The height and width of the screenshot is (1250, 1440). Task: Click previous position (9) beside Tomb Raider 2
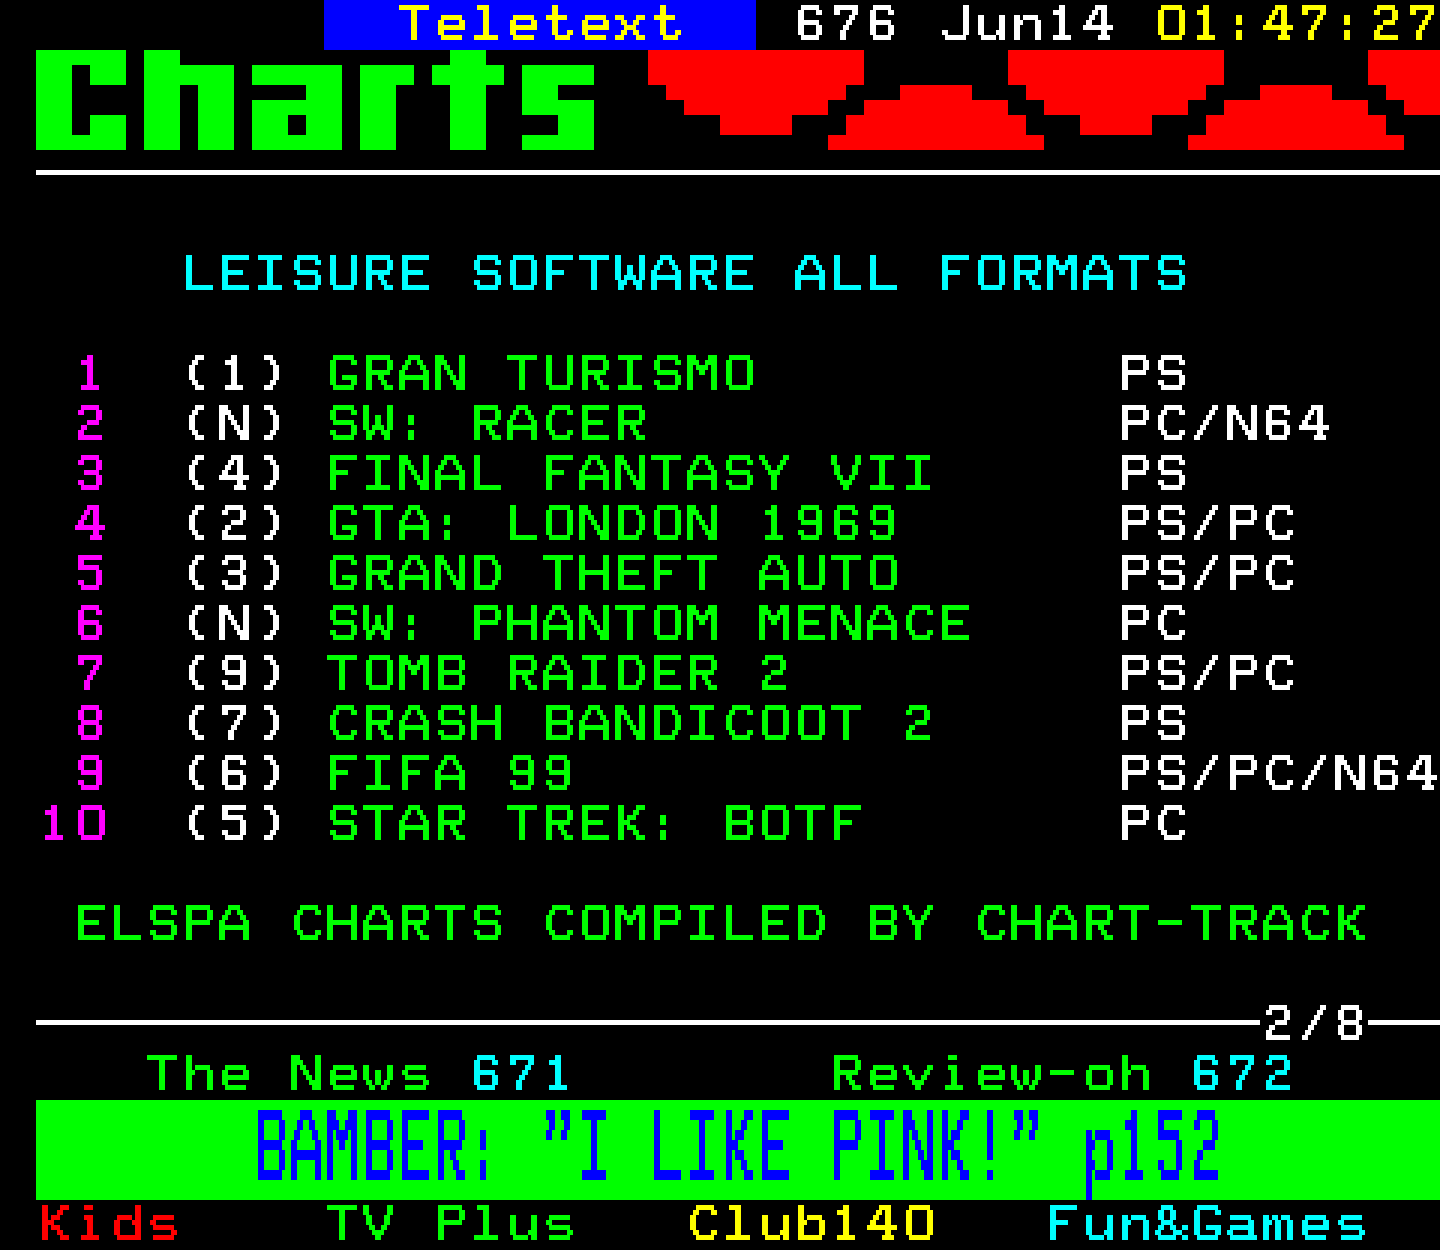[x=235, y=674]
